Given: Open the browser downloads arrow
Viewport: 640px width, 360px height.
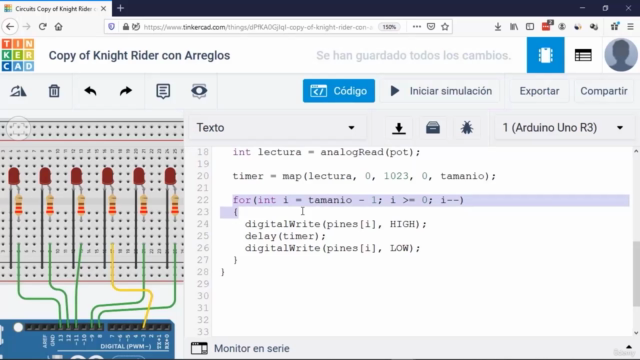Looking at the screenshot, I should point(498,27).
